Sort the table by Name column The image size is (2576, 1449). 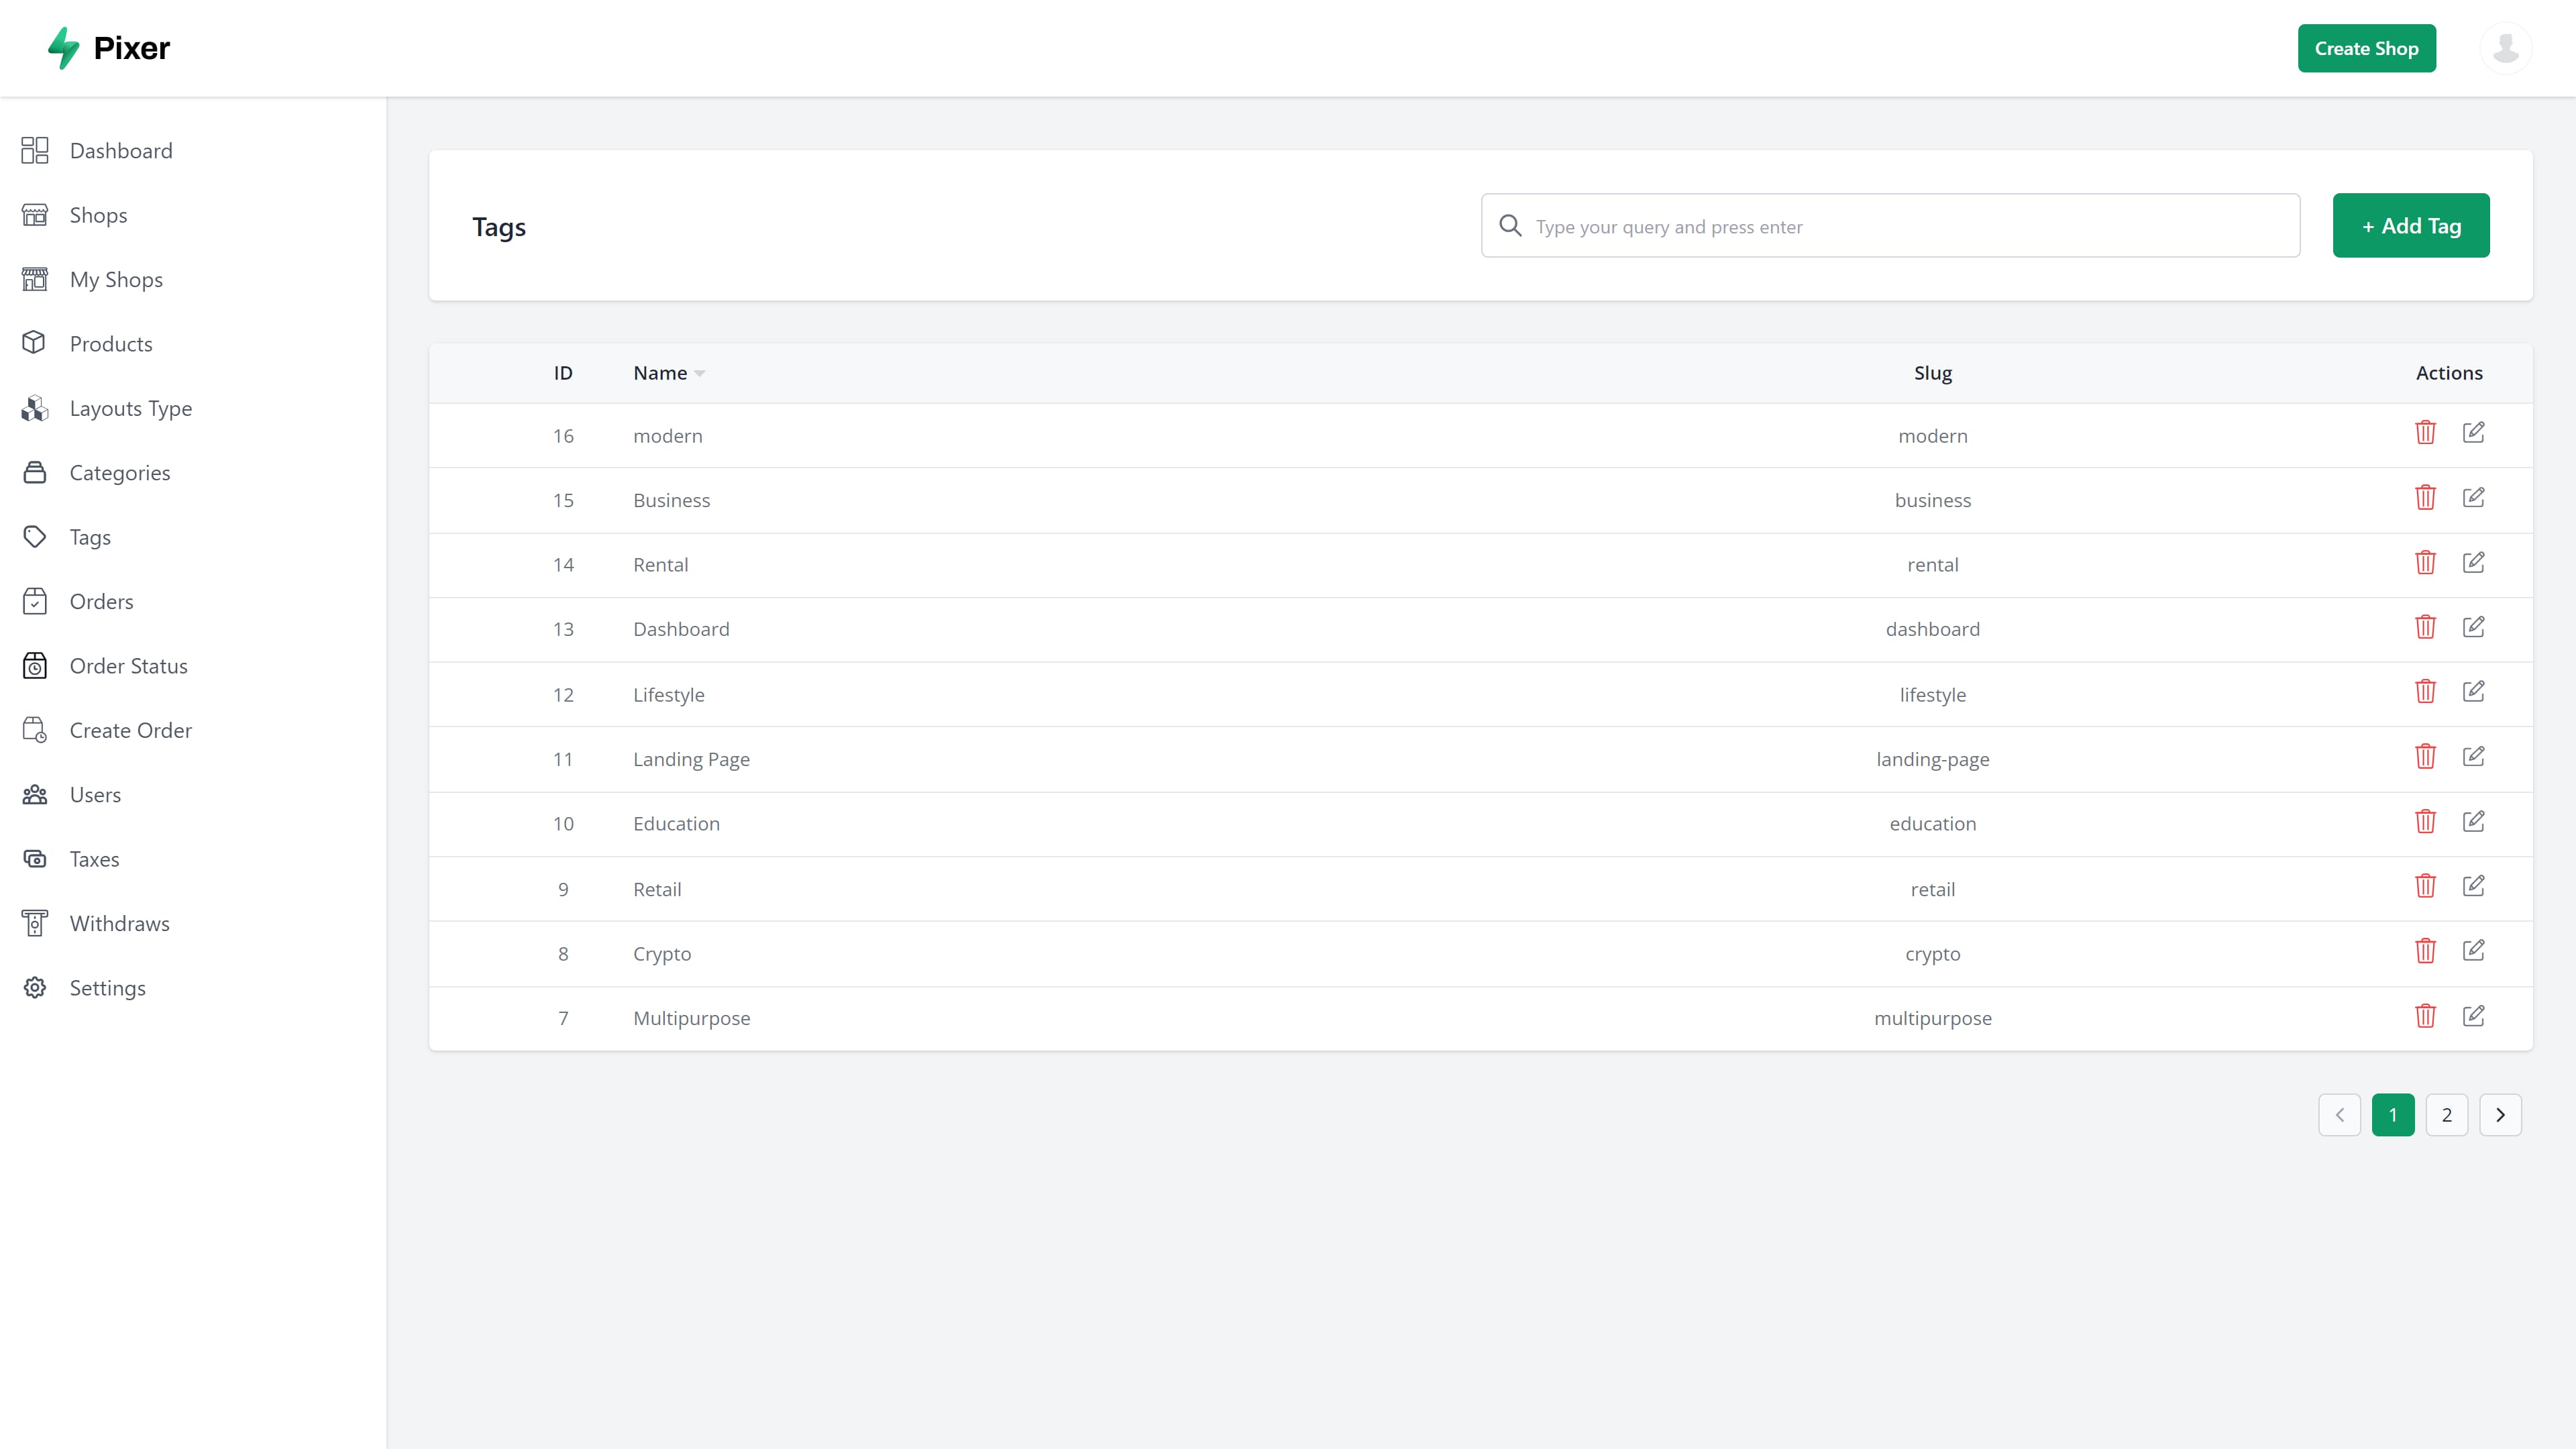(x=668, y=372)
